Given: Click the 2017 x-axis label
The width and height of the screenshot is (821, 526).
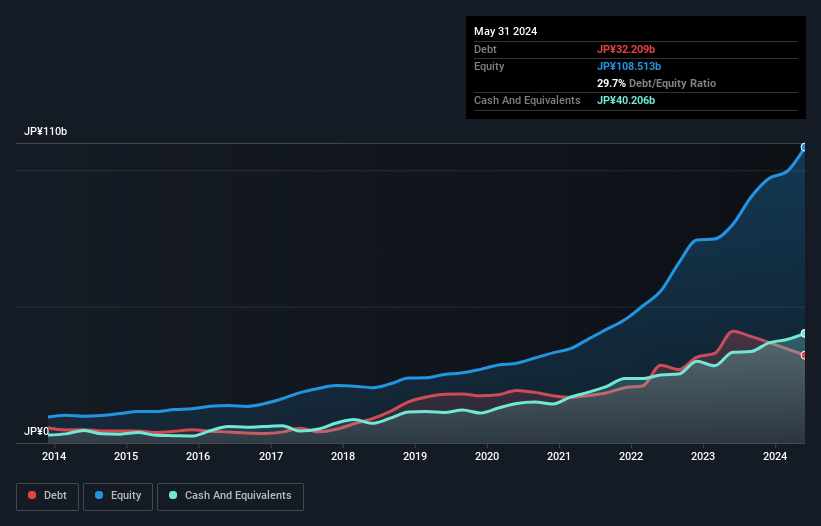Looking at the screenshot, I should click(271, 456).
